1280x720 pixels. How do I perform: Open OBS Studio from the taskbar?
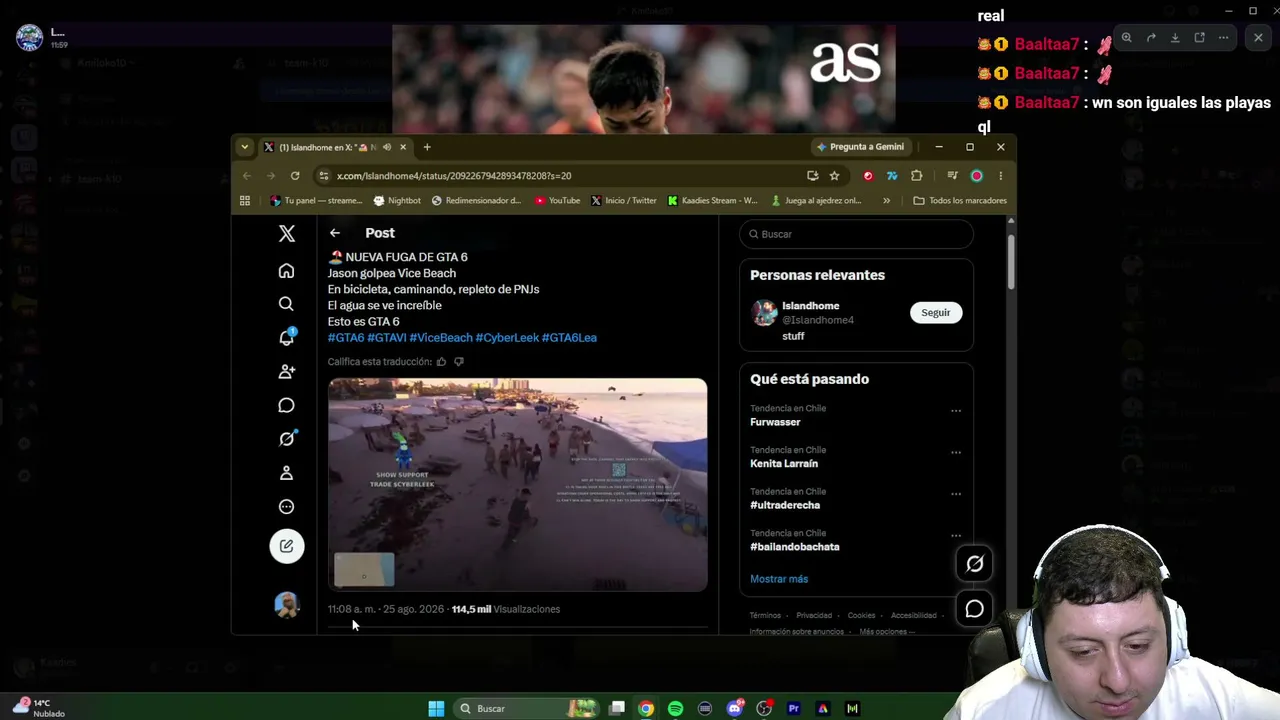click(x=764, y=709)
